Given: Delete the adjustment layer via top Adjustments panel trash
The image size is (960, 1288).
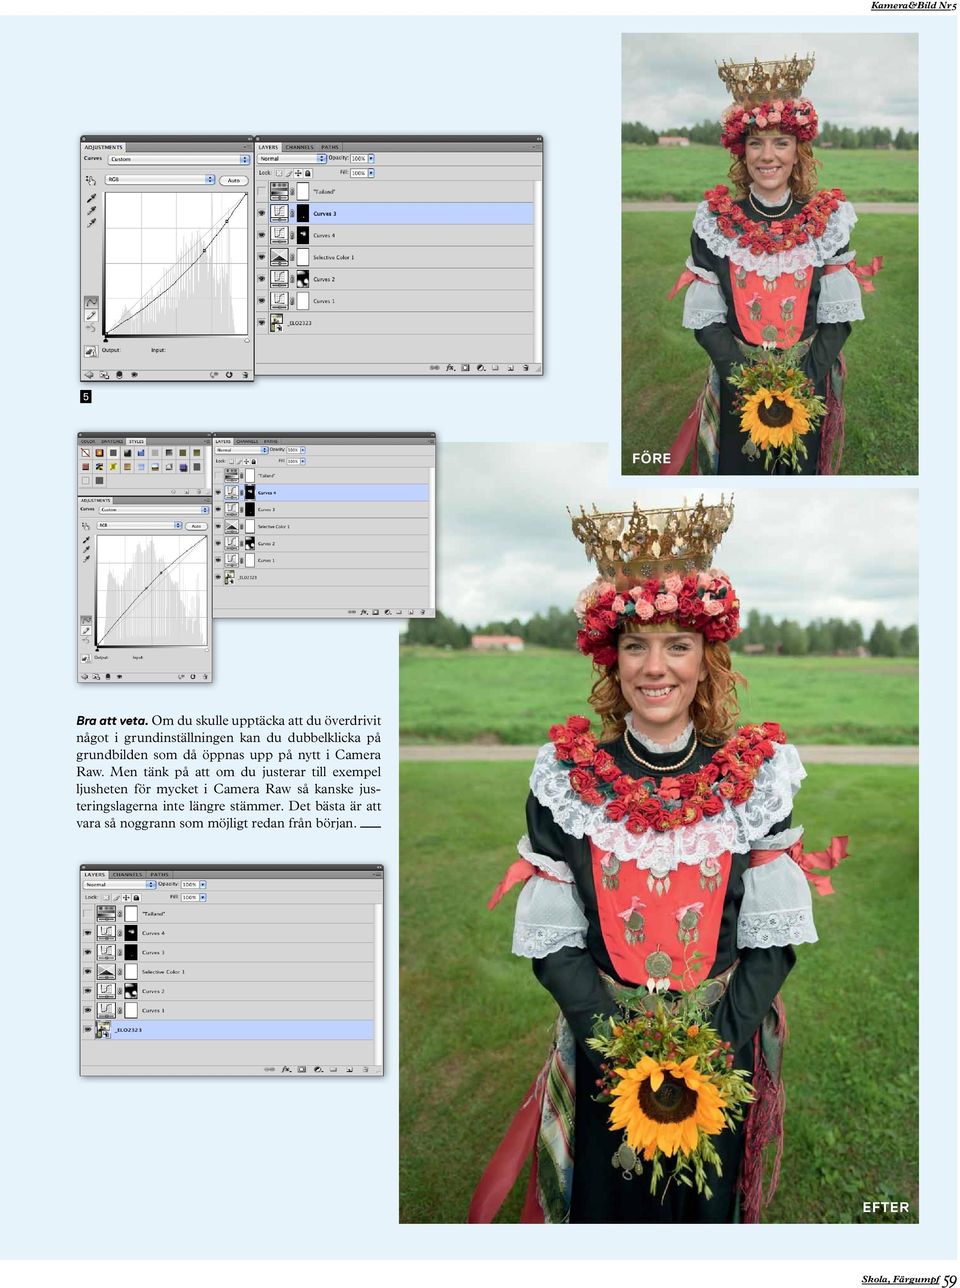Looking at the screenshot, I should [243, 375].
